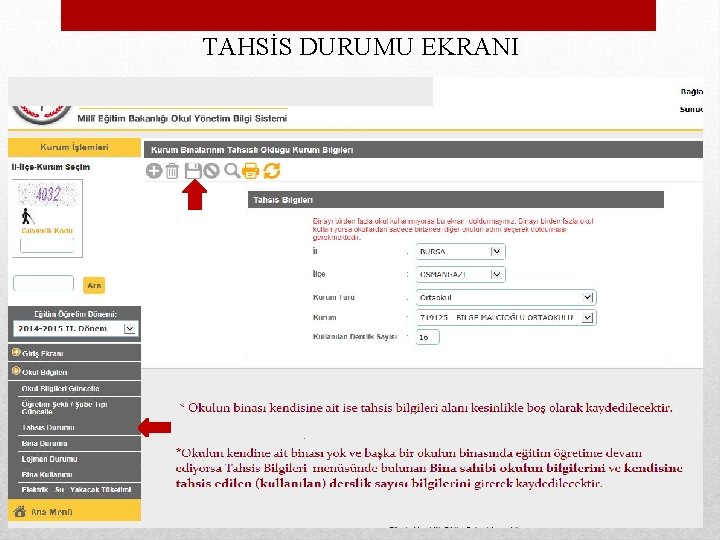Viewport: 720px width, 540px height.
Task: Click the Kullanılan Derslik Sayısı input field
Action: tap(428, 337)
